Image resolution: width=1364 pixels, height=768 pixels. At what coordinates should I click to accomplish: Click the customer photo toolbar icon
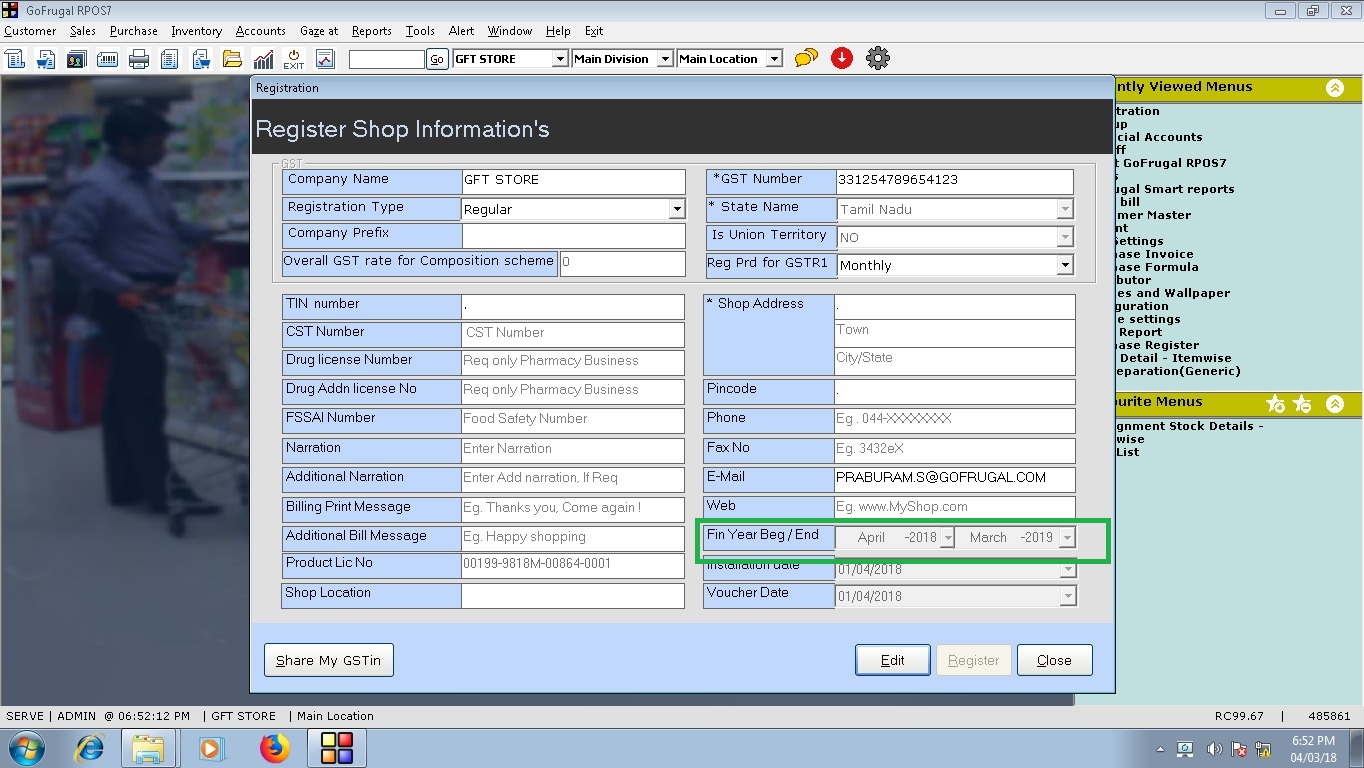click(77, 59)
